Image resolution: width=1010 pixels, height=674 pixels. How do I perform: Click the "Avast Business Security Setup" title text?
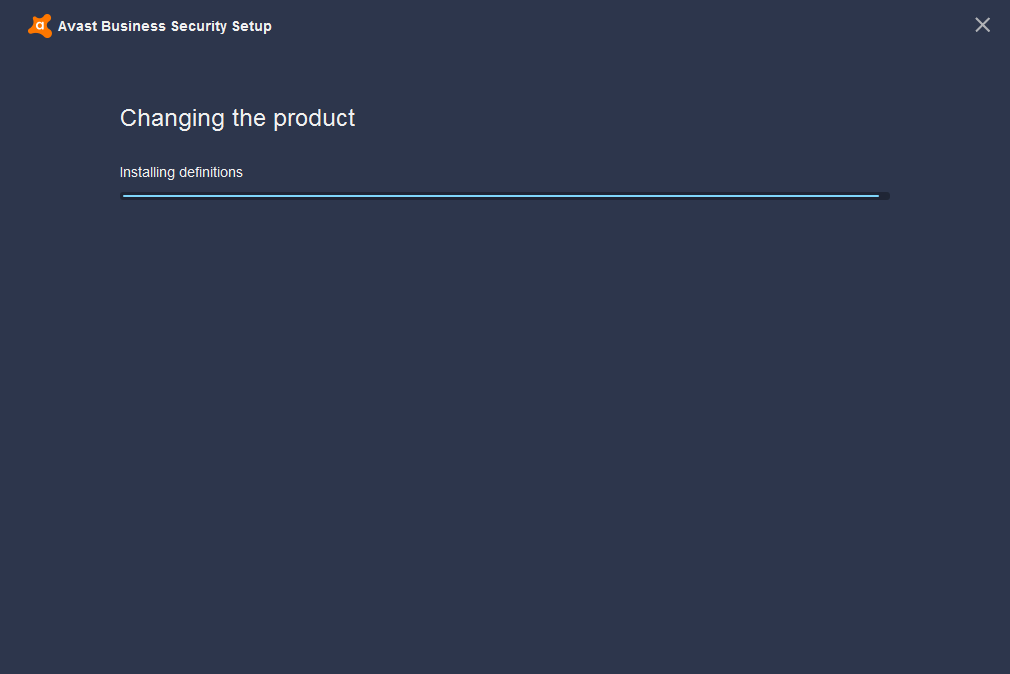tap(165, 26)
